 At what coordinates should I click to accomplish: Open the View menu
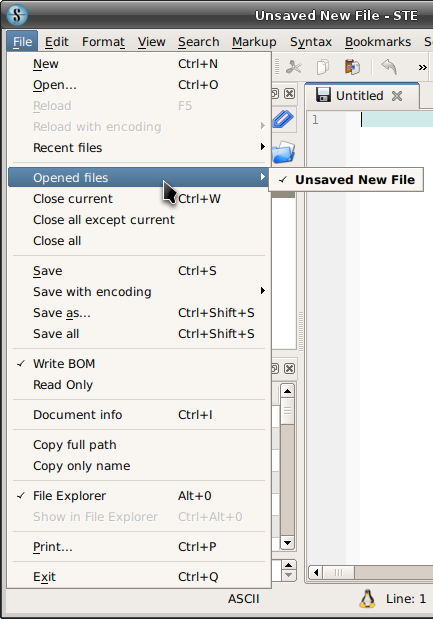(x=151, y=41)
